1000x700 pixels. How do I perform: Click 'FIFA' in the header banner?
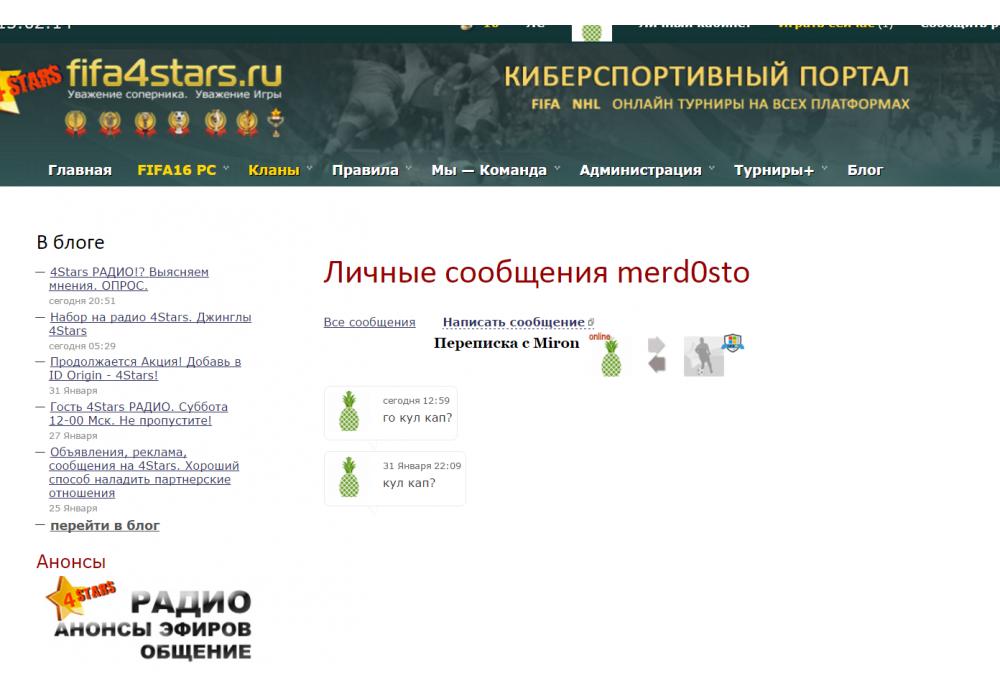(545, 104)
